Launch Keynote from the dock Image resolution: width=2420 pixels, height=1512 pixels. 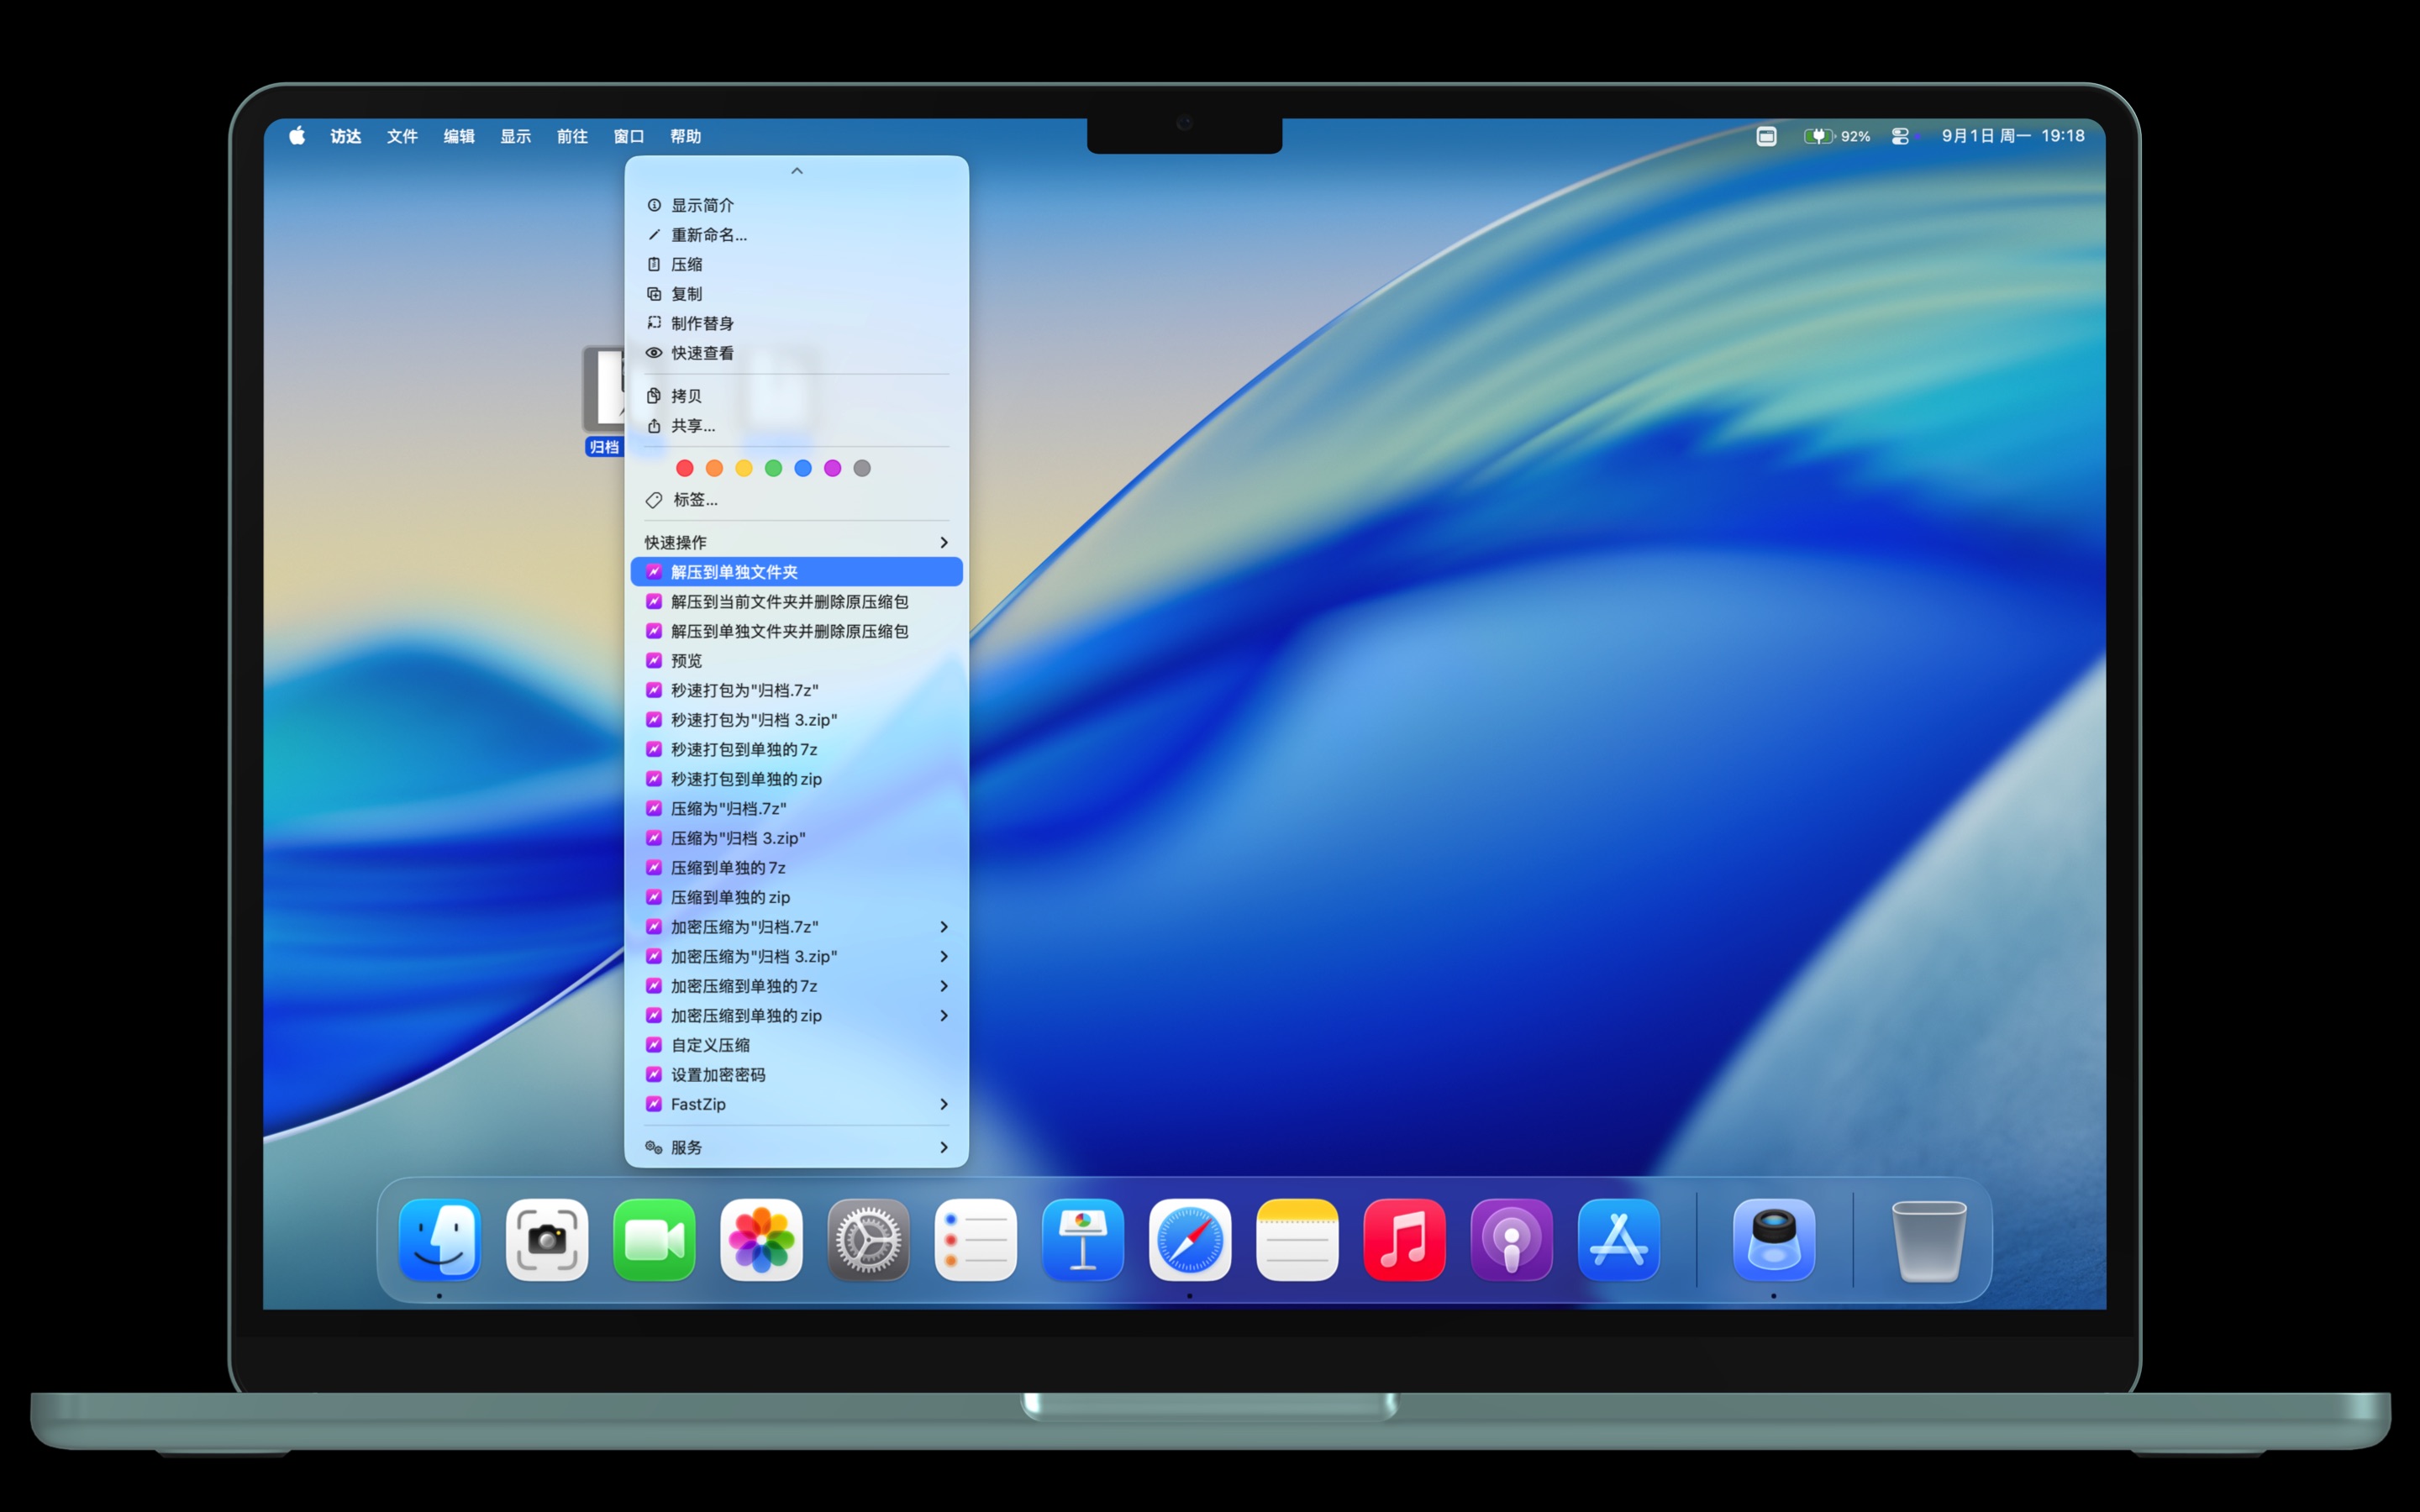[1082, 1239]
